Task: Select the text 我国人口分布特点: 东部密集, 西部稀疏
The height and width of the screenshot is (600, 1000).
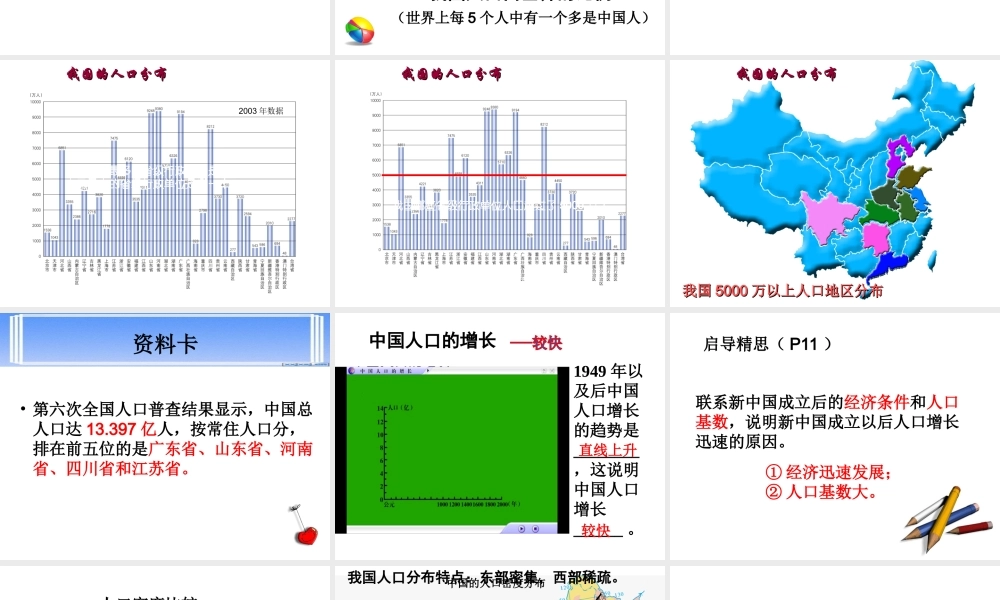Action: click(x=483, y=578)
